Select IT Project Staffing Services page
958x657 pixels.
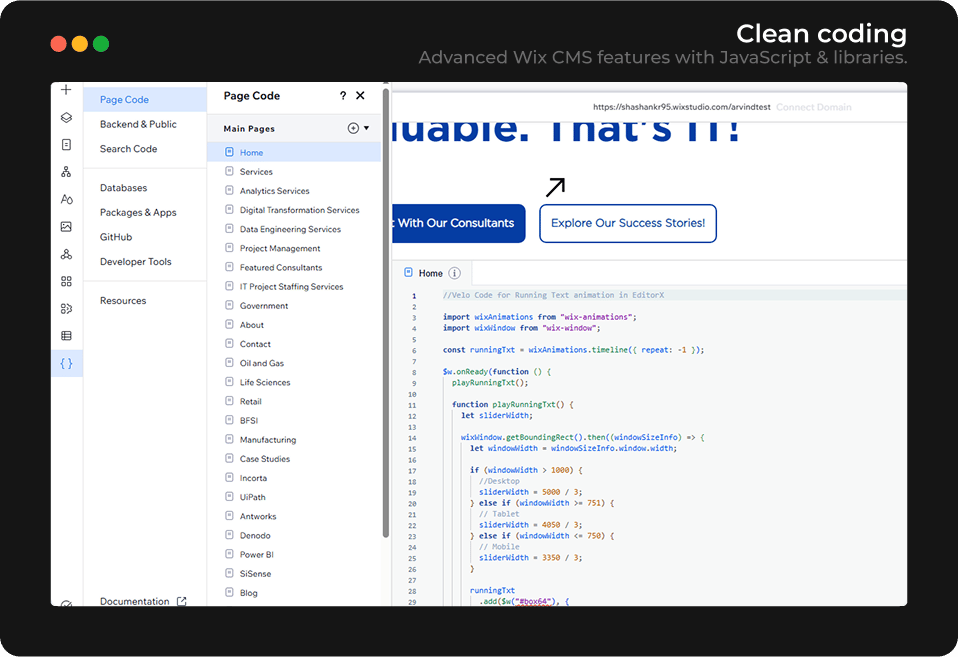pyautogui.click(x=294, y=287)
